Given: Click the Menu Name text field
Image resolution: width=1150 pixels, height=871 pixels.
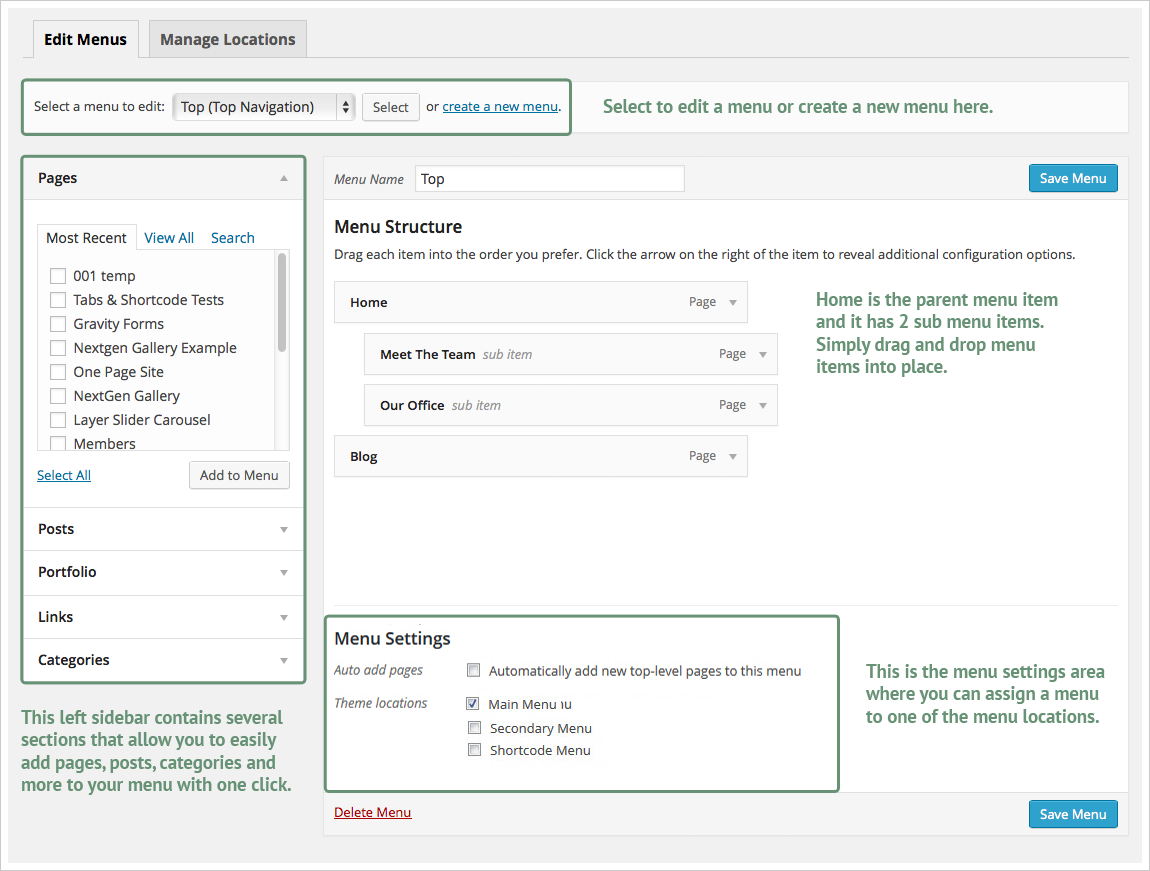Looking at the screenshot, I should (x=549, y=179).
